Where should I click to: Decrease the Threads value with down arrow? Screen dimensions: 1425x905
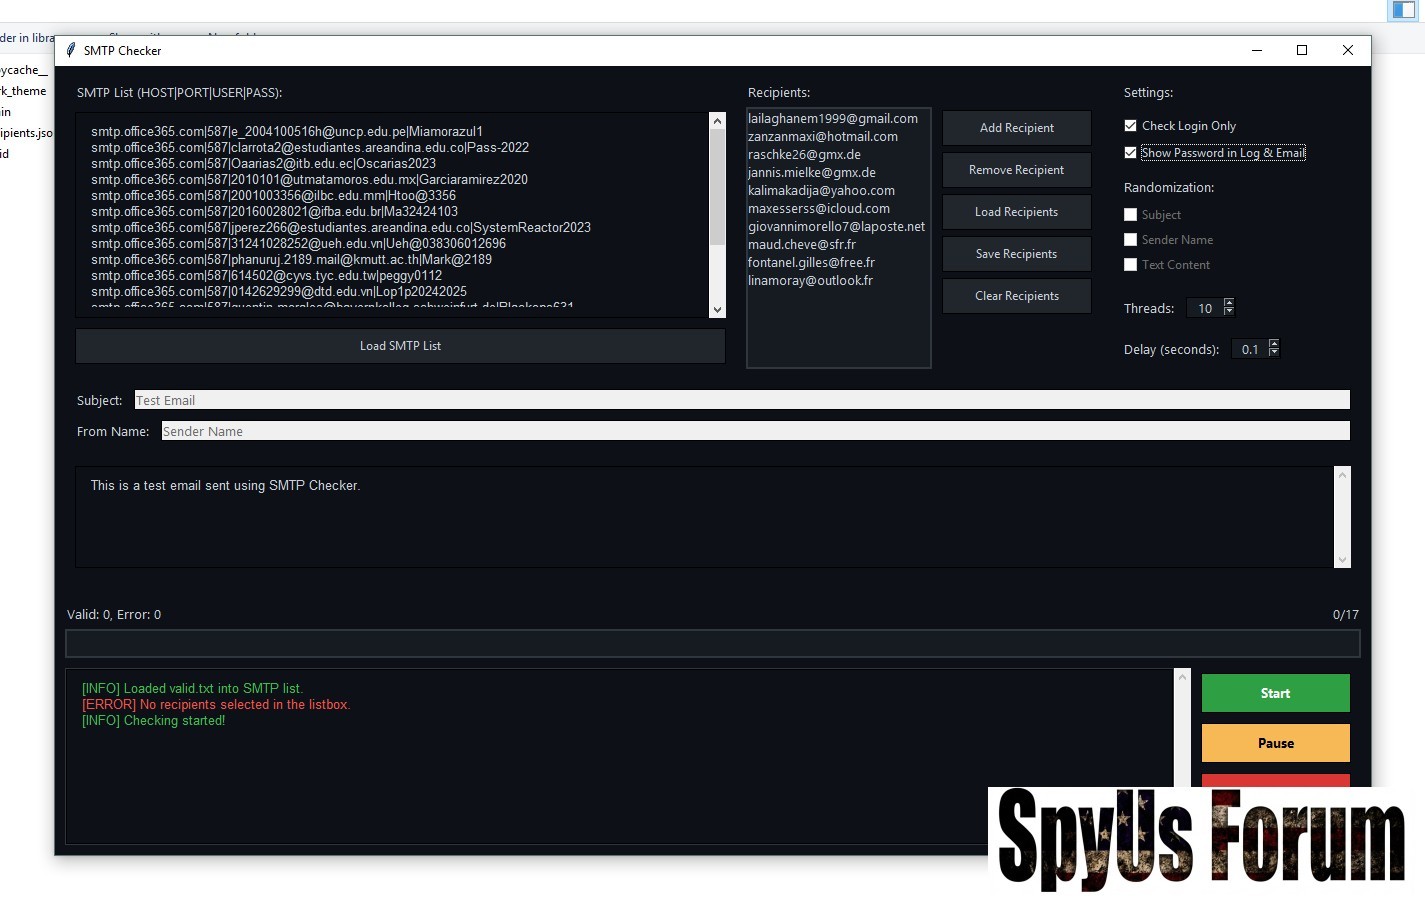[x=1229, y=312]
